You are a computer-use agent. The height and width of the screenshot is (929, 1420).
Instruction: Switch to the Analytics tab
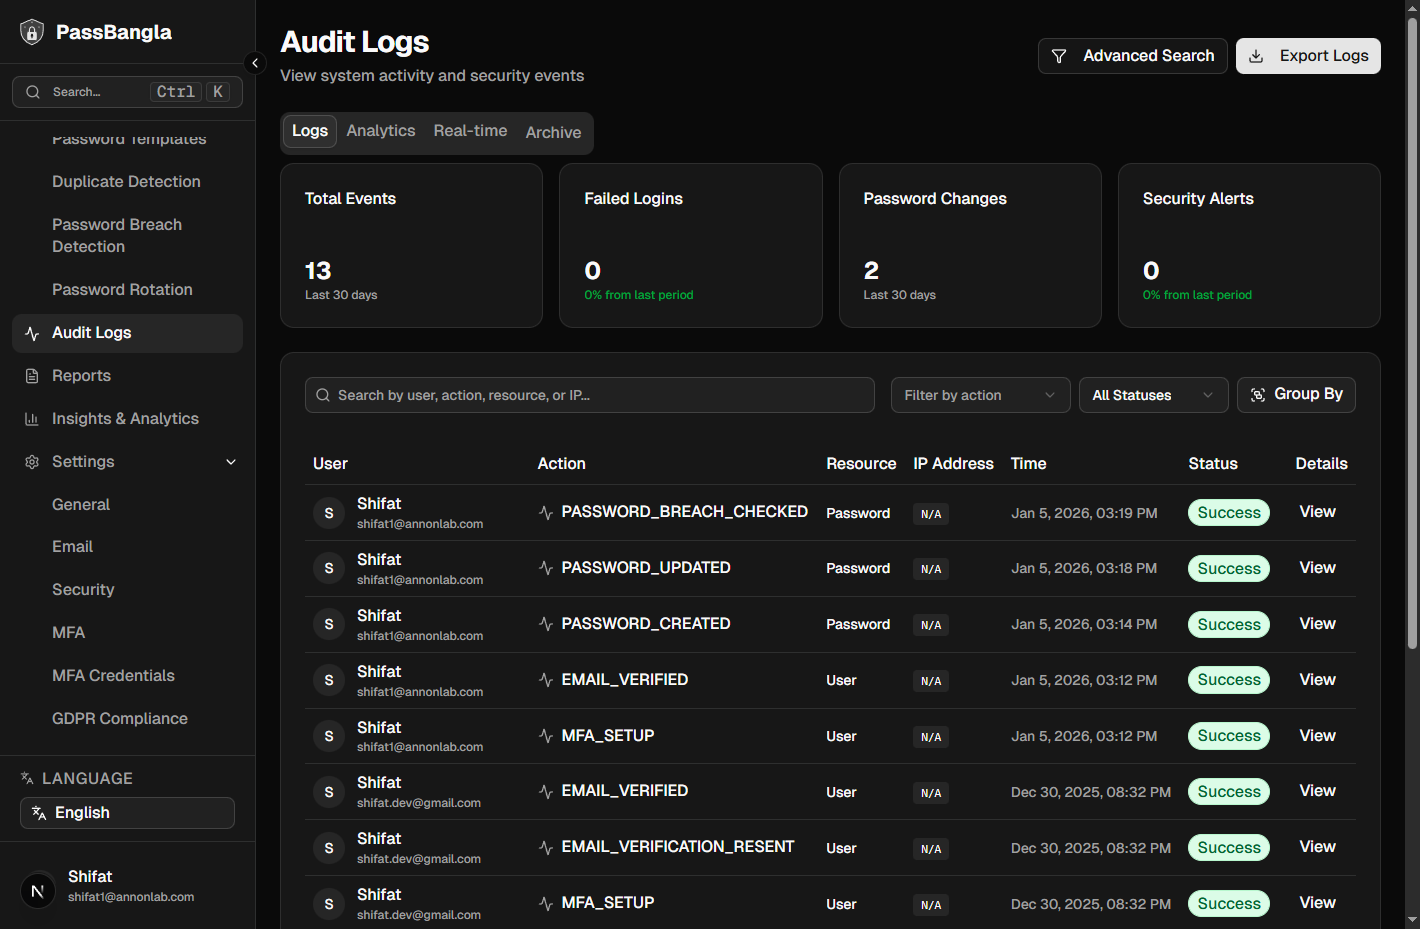tap(381, 130)
